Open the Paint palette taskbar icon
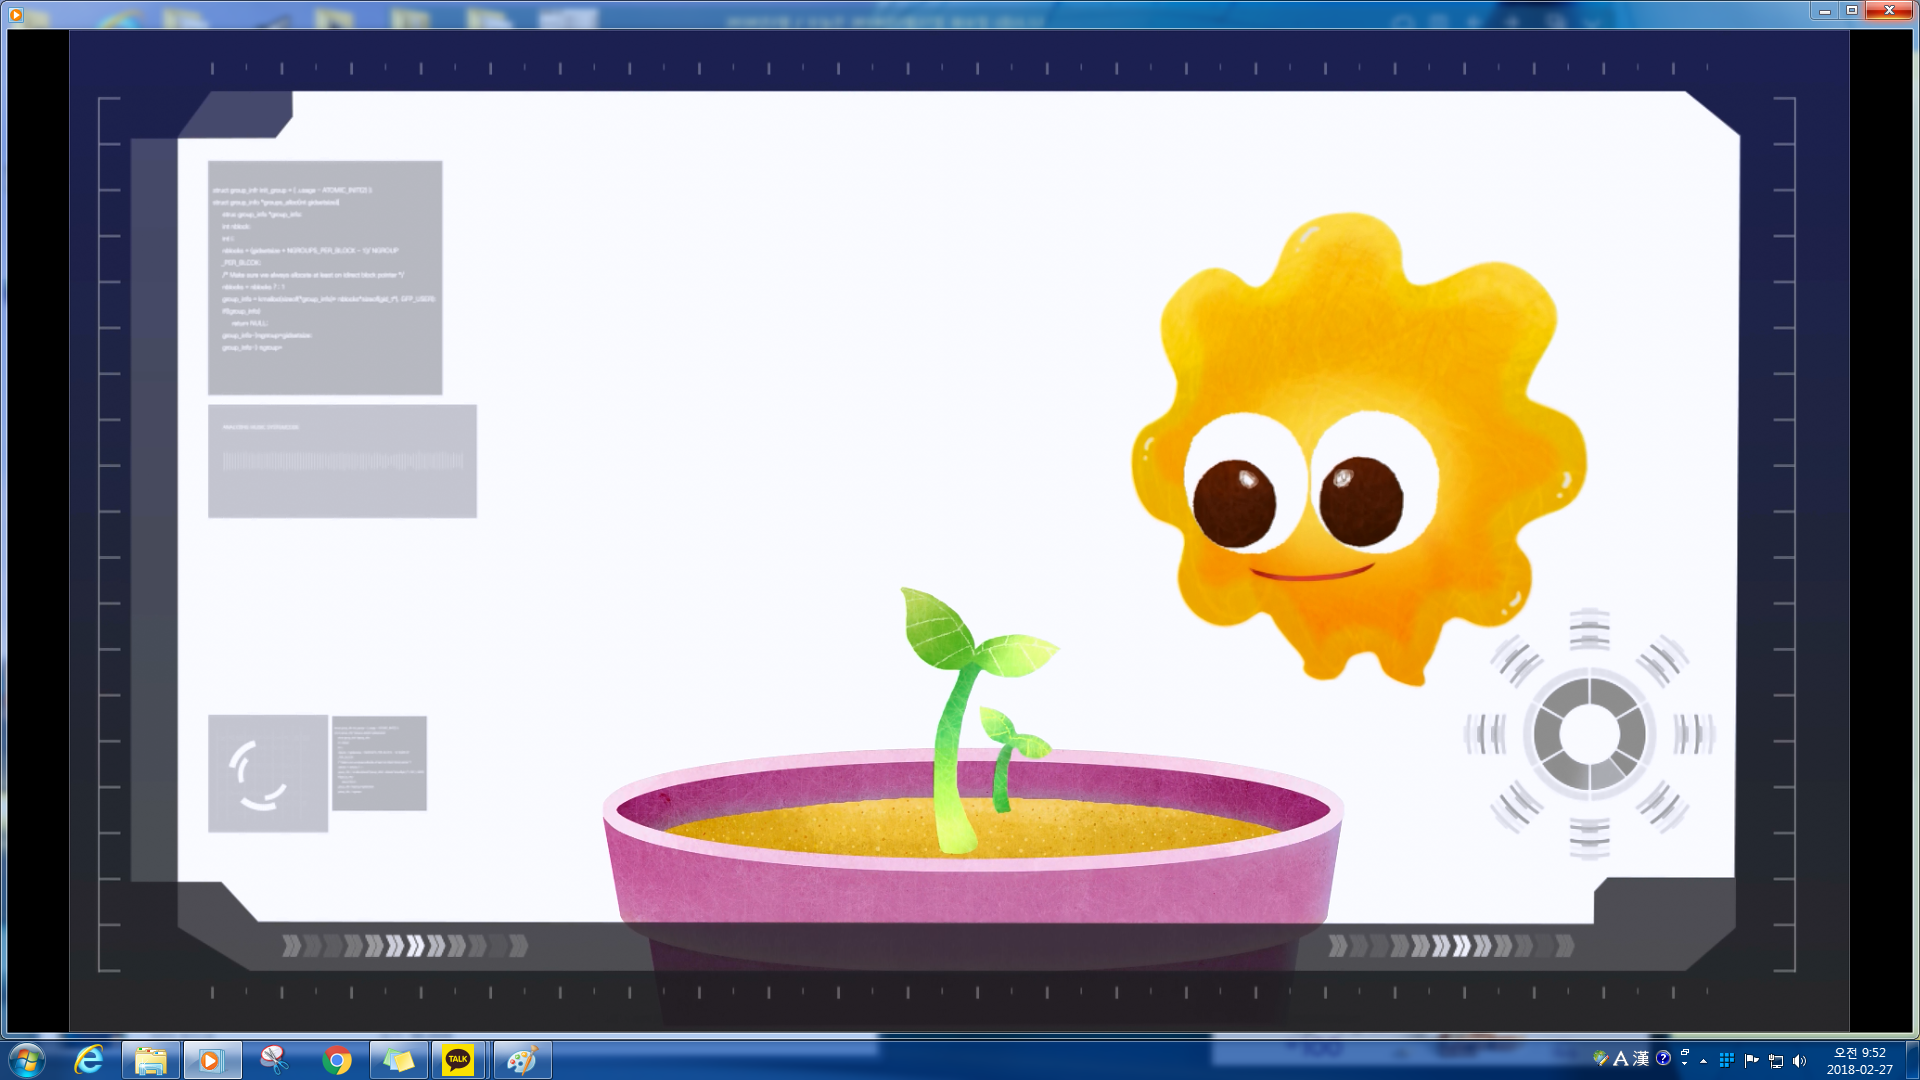The width and height of the screenshot is (1920, 1080). point(521,1060)
